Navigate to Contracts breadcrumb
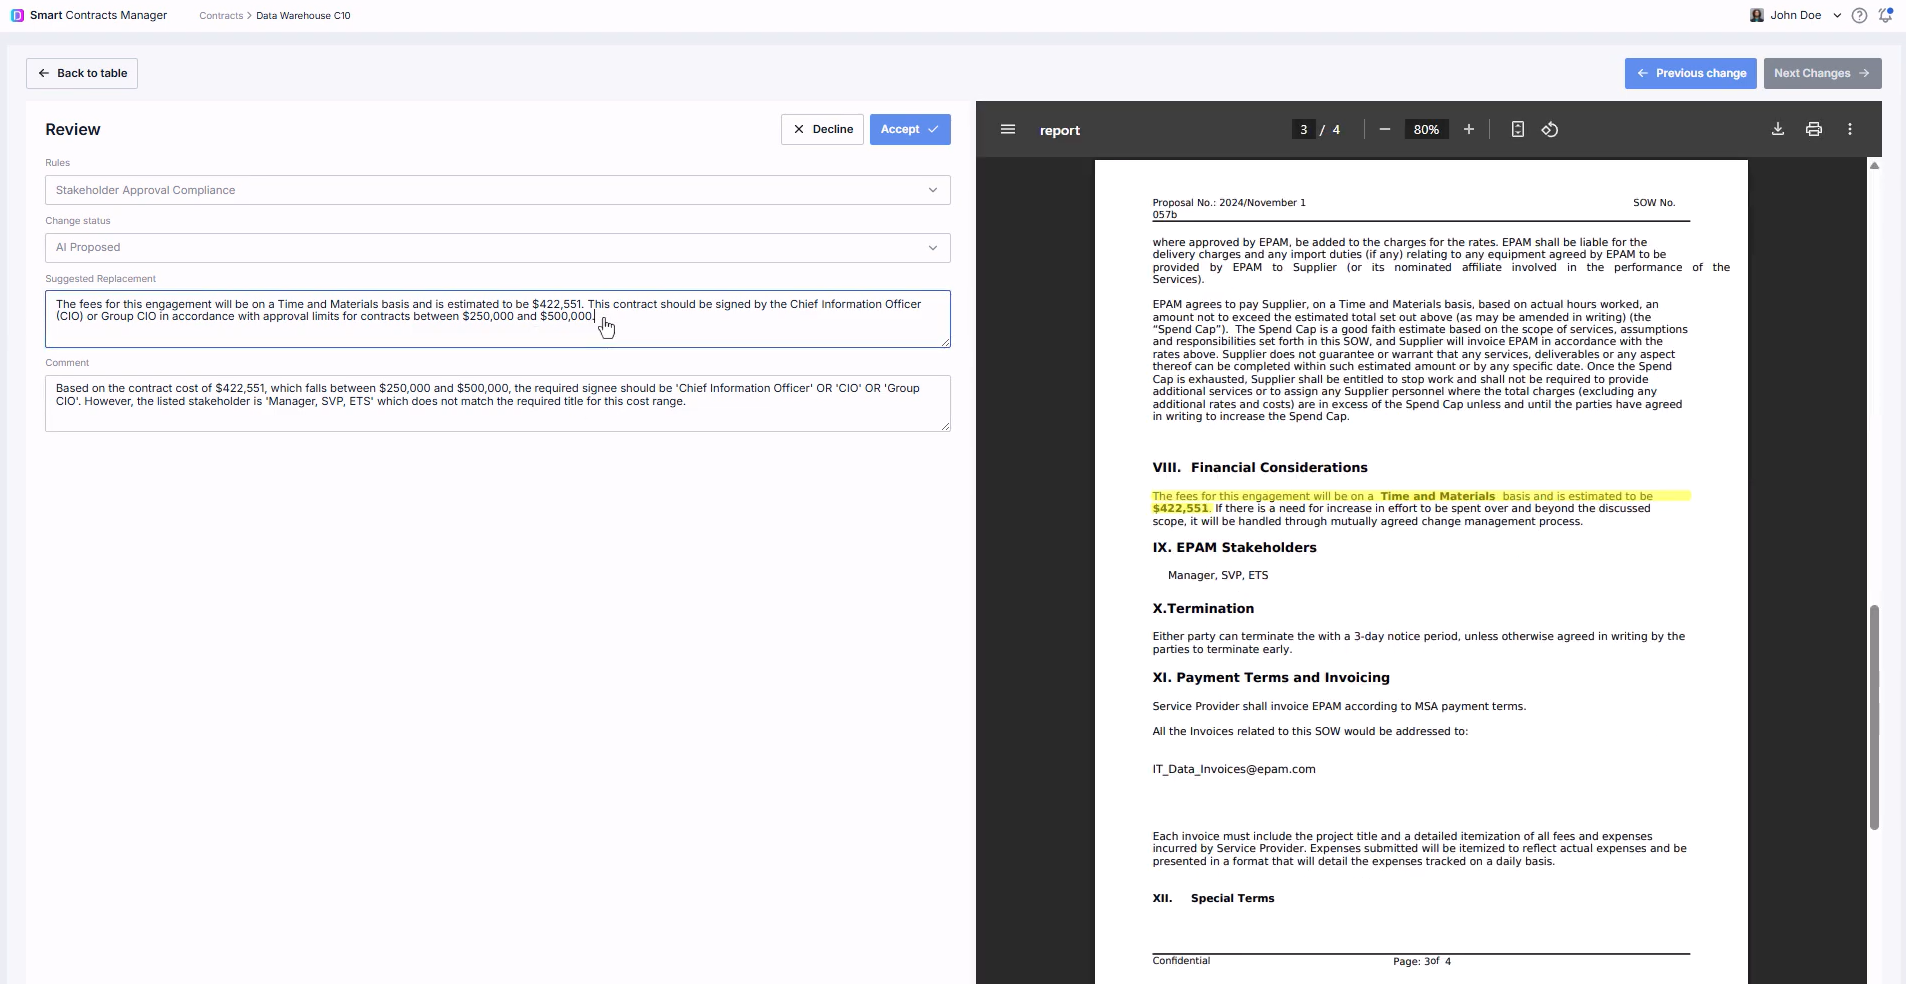Viewport: 1906px width, 984px height. pos(221,16)
